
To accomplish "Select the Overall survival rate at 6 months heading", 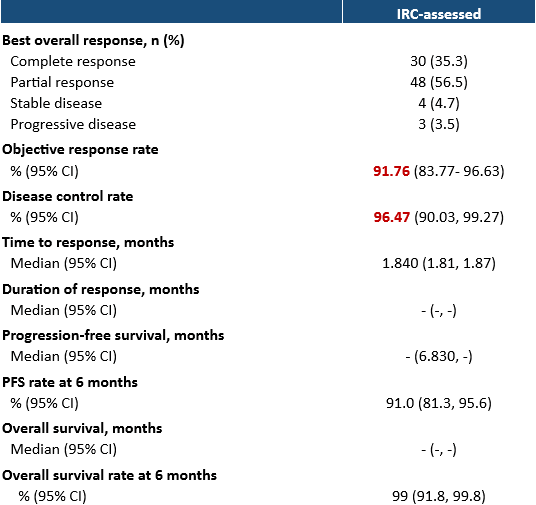I will click(109, 475).
